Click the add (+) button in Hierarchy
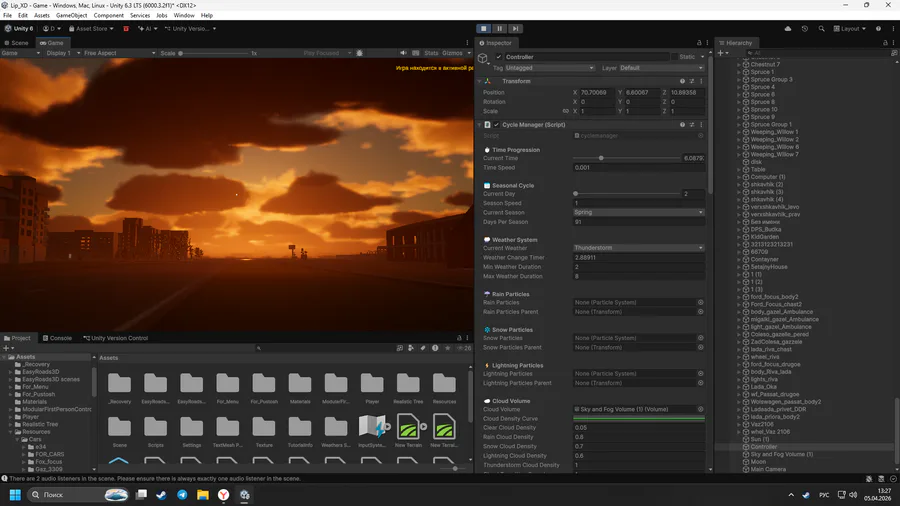The height and width of the screenshot is (506, 900). click(721, 52)
